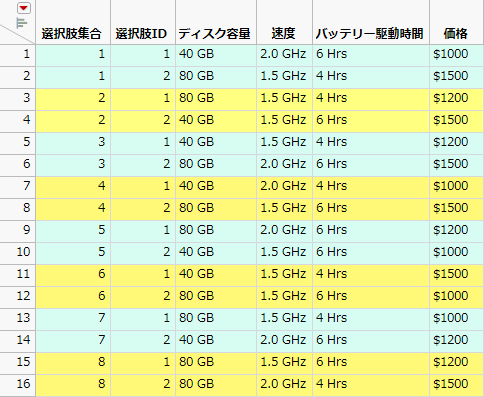Viewport: 484px width, 397px height.
Task: Select row number 6
Action: coord(17,164)
